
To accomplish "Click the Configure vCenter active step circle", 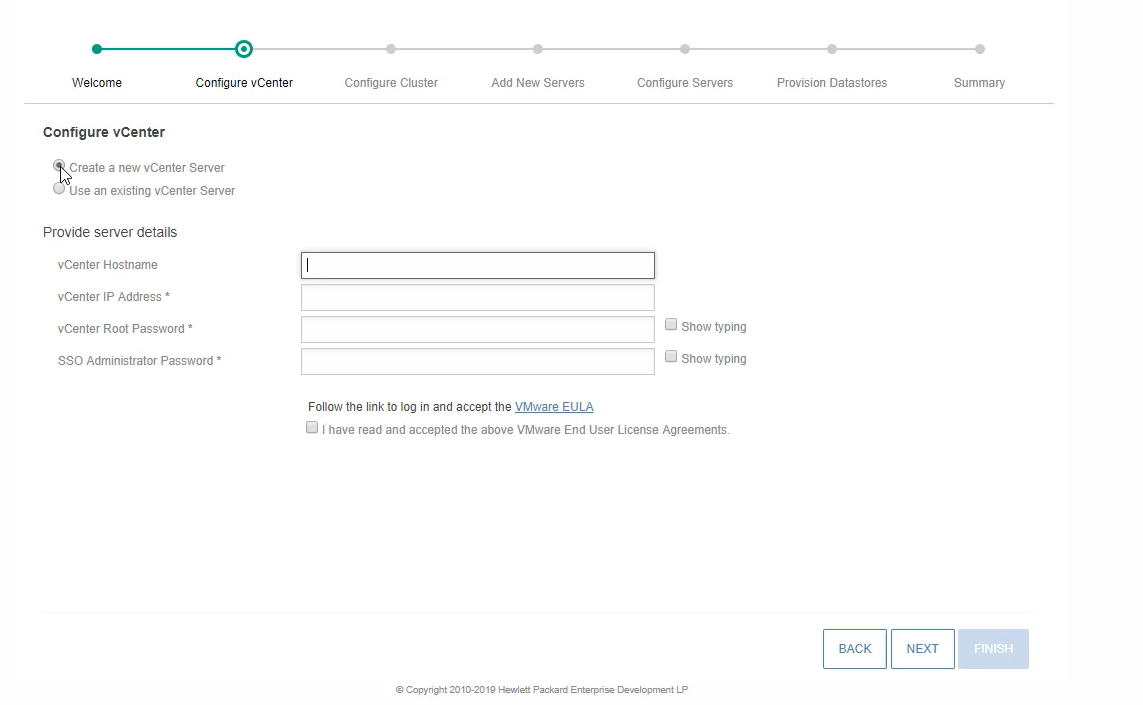I will pos(244,49).
